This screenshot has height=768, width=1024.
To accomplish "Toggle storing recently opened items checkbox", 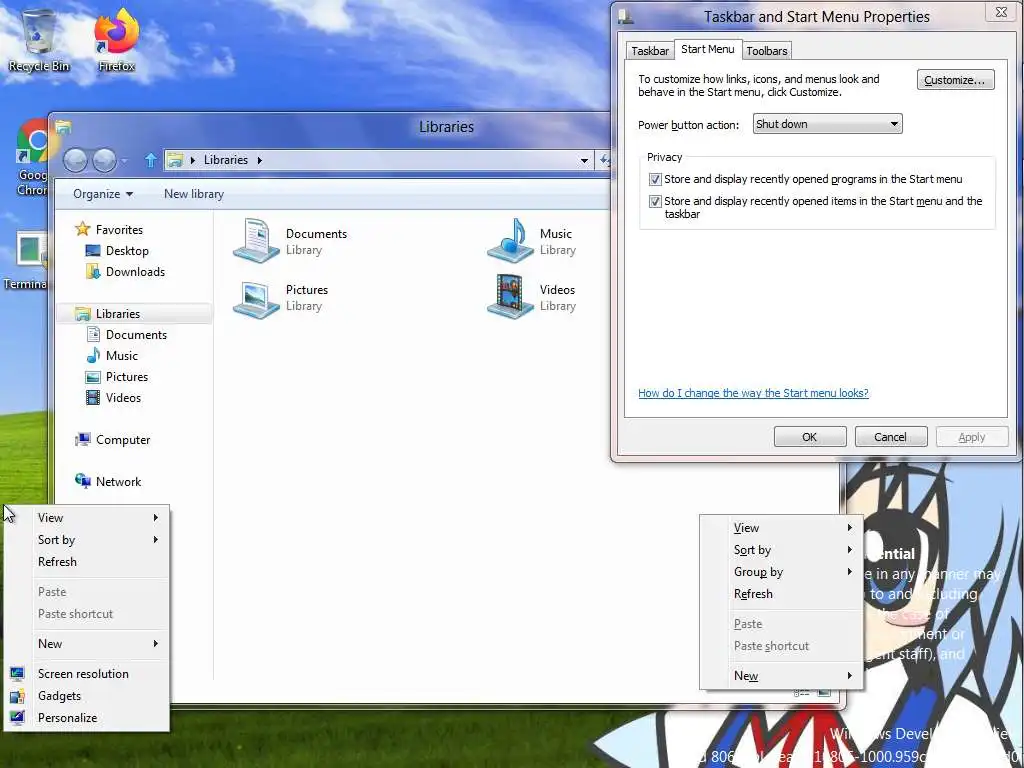I will coord(655,201).
